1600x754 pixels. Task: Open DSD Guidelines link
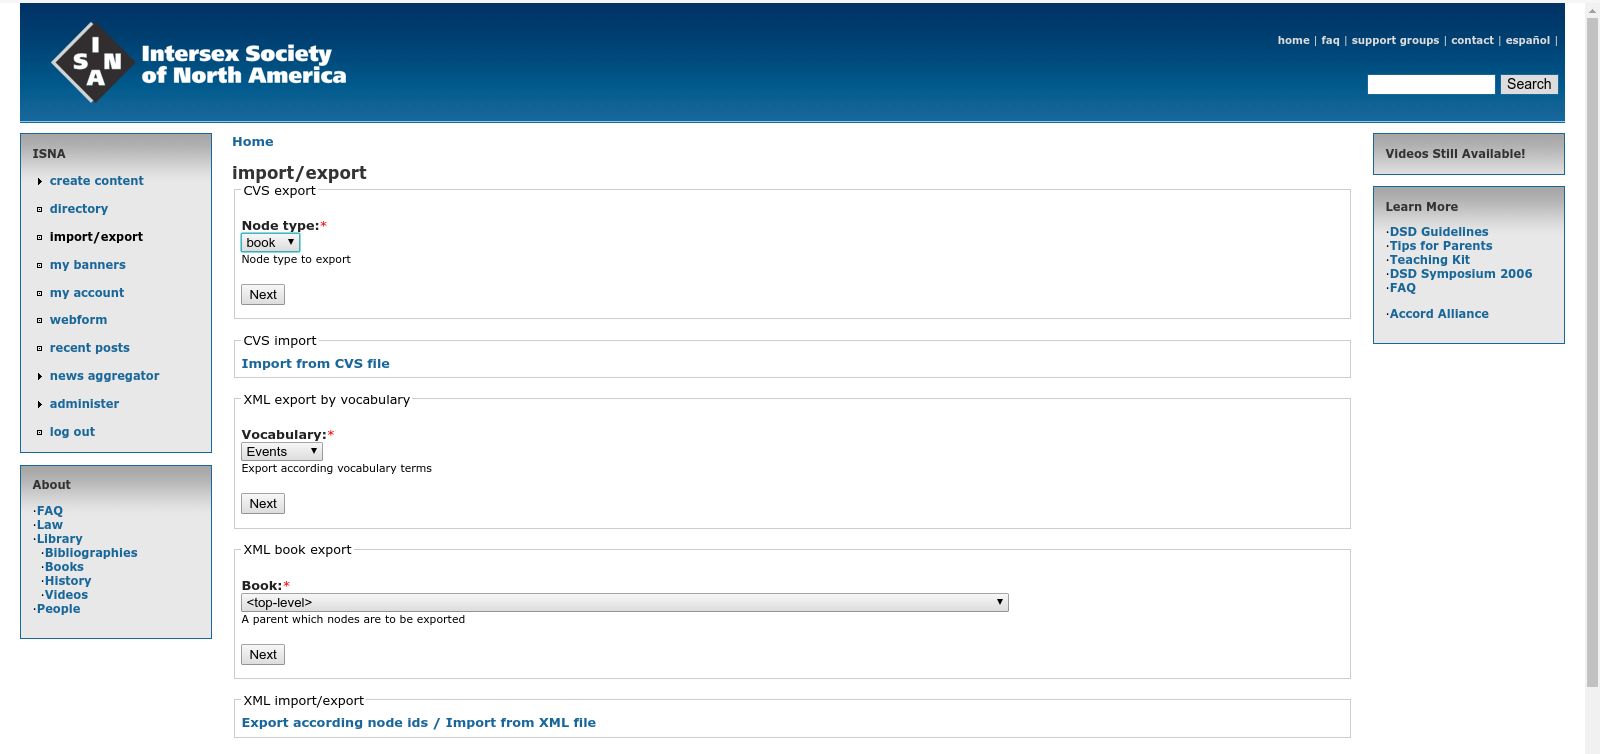tap(1439, 232)
